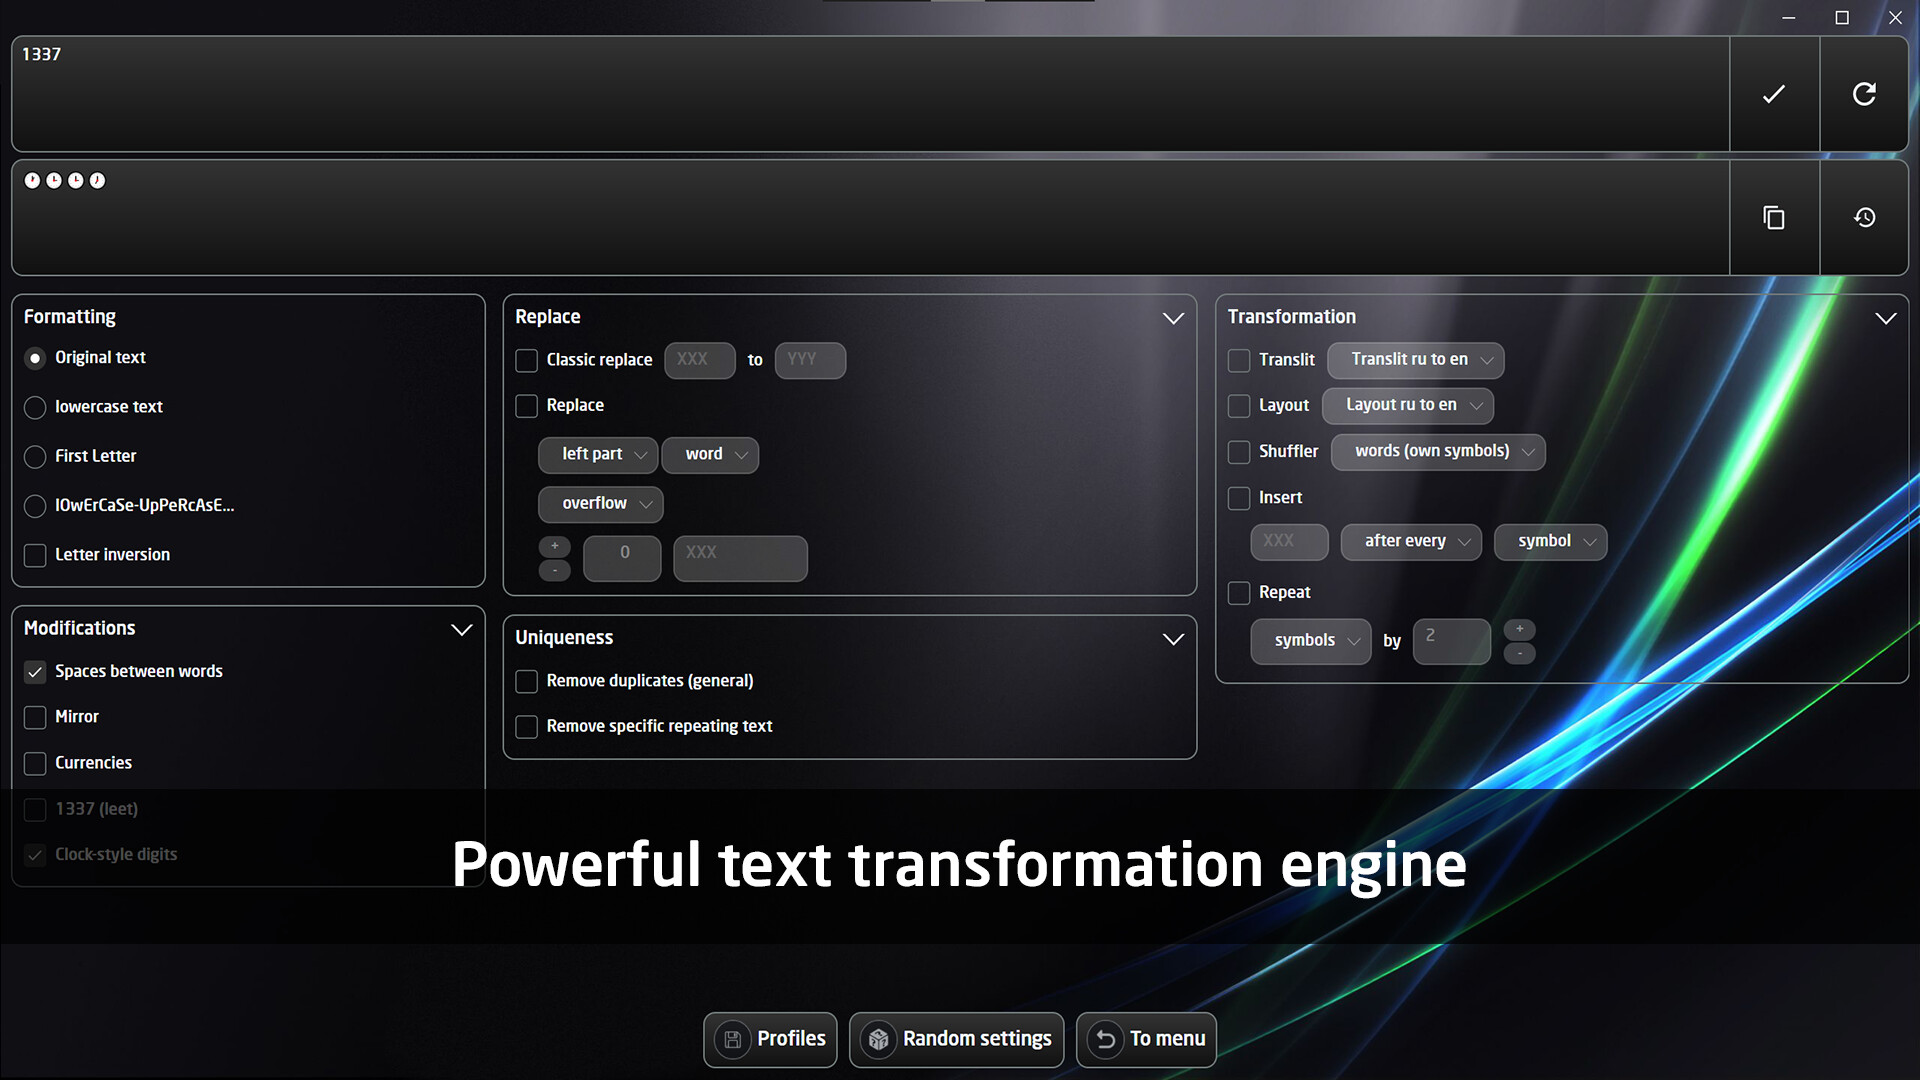Click the Profiles save icon button
Image resolution: width=1920 pixels, height=1080 pixels.
(733, 1039)
